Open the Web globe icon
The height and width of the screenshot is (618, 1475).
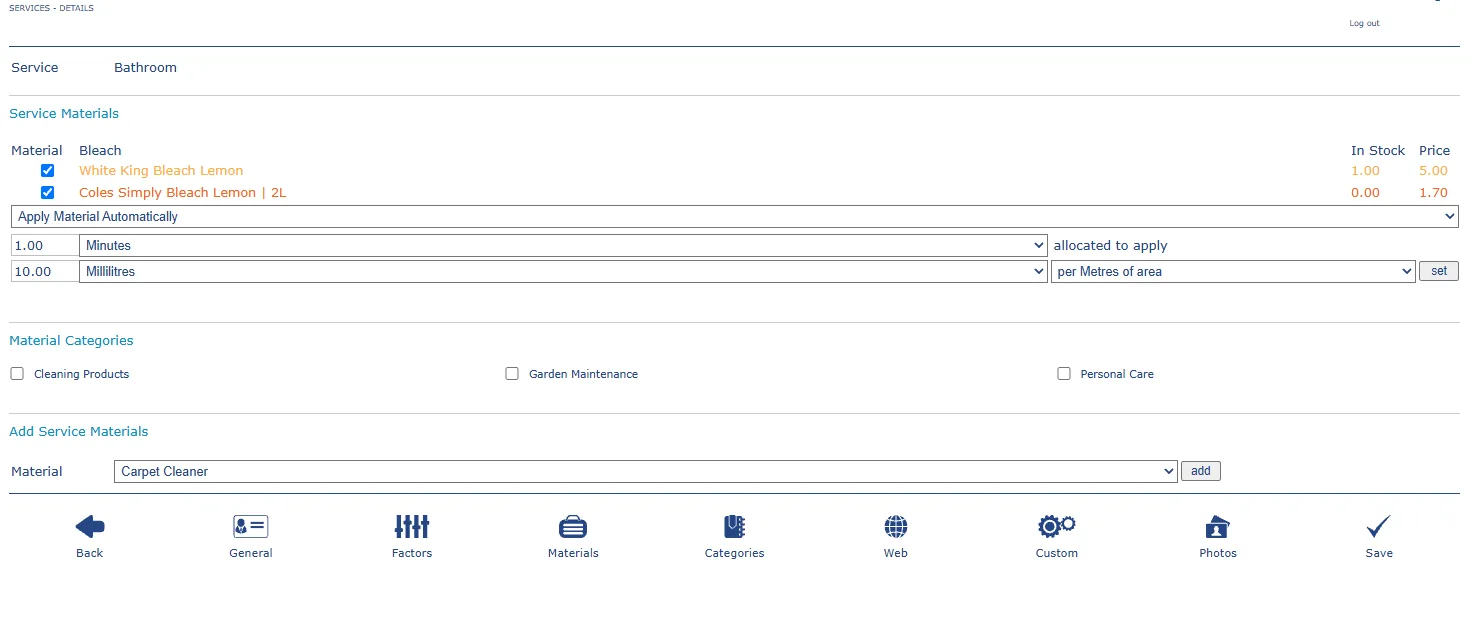click(x=896, y=526)
